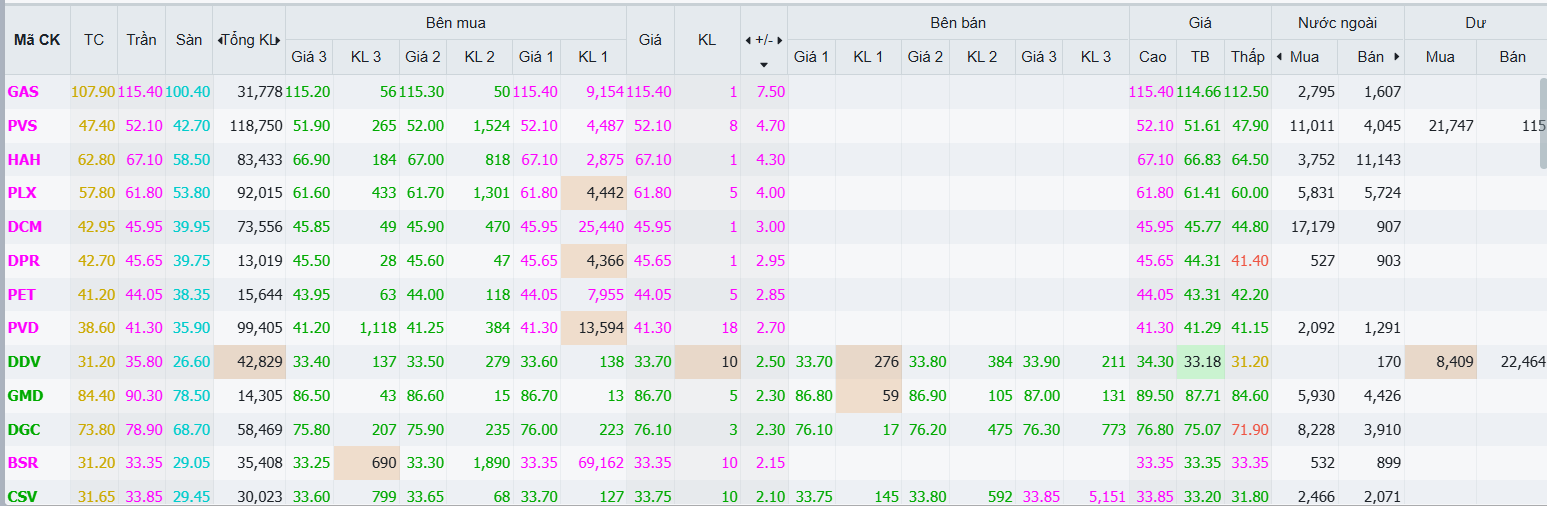This screenshot has height=506, width=1547.
Task: Open the PVS ticker link
Action: point(23,126)
